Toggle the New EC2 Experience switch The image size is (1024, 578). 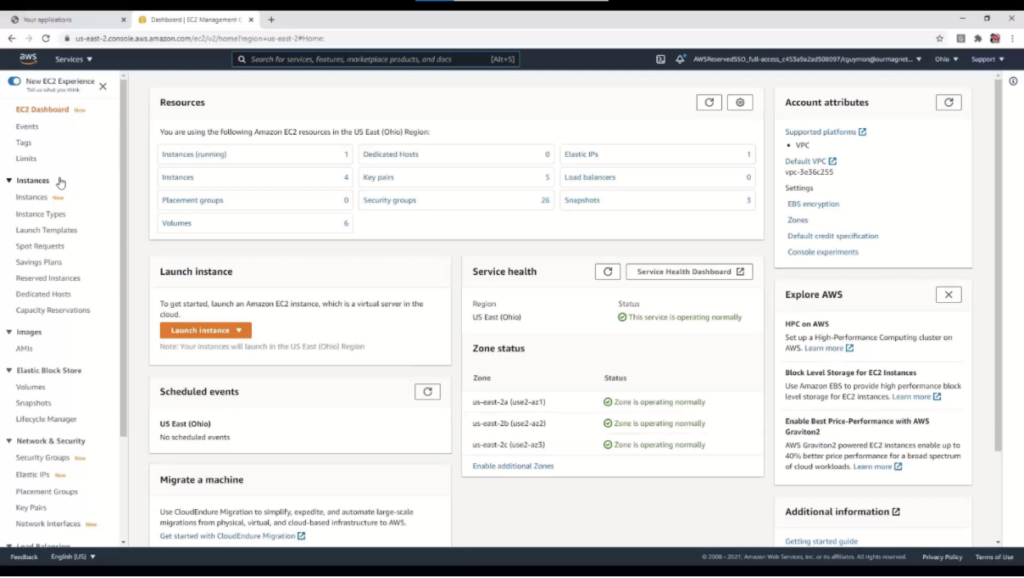[x=14, y=81]
